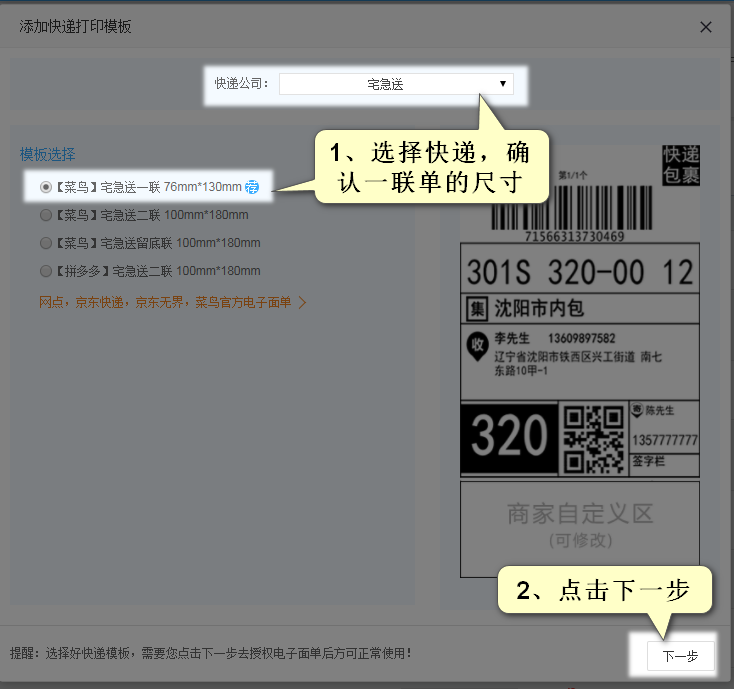Open the 快递公司 dropdown showing 宅急送
The image size is (734, 689).
point(396,84)
